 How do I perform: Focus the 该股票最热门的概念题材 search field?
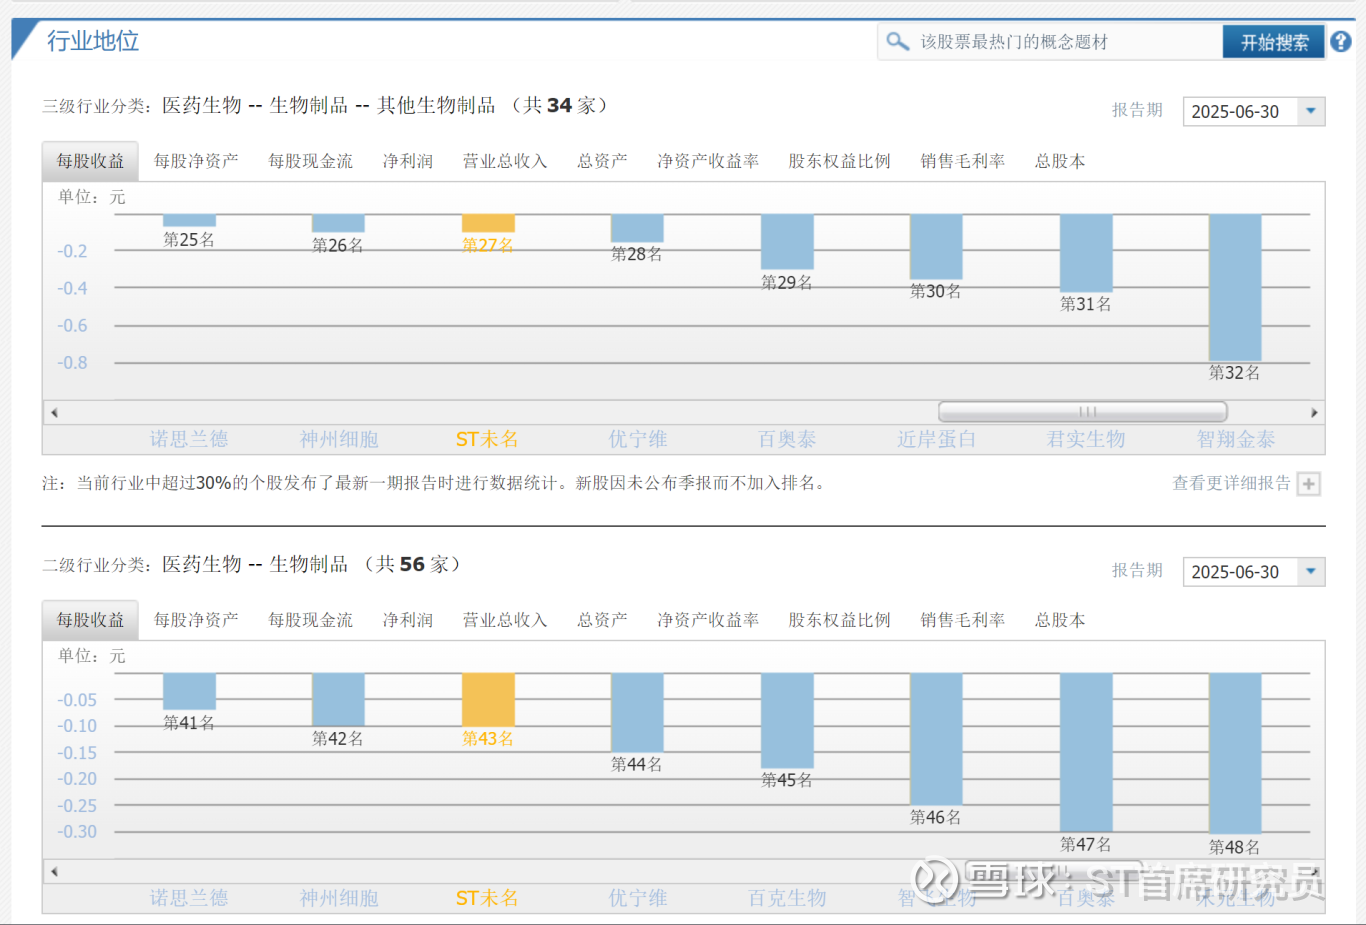1050,42
